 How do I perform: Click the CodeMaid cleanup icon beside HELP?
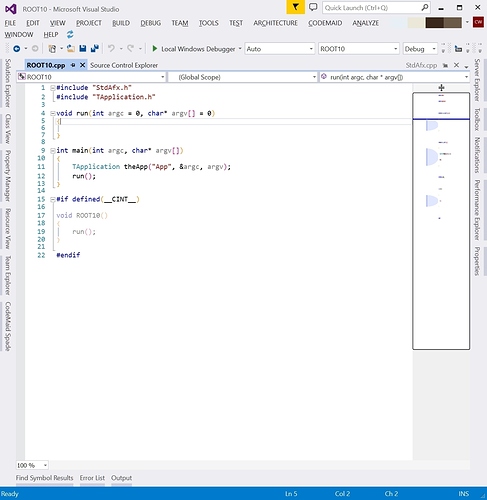tap(70, 34)
